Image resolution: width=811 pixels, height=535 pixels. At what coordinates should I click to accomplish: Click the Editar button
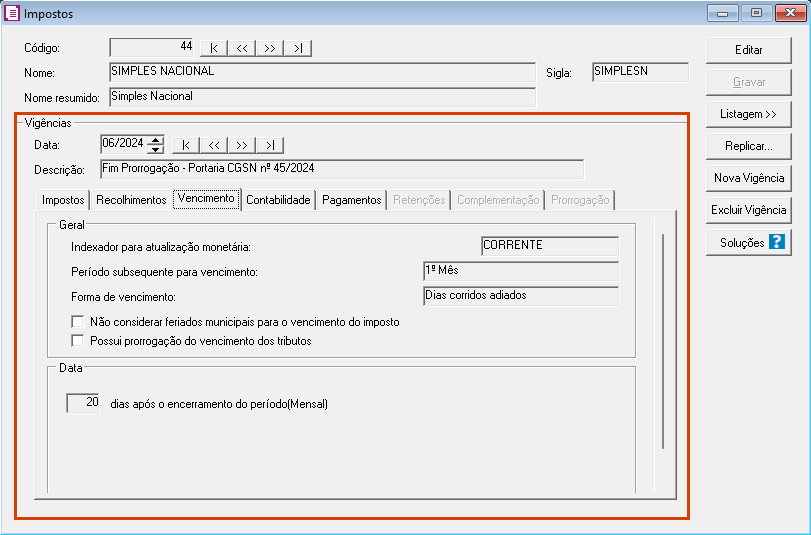coord(748,50)
